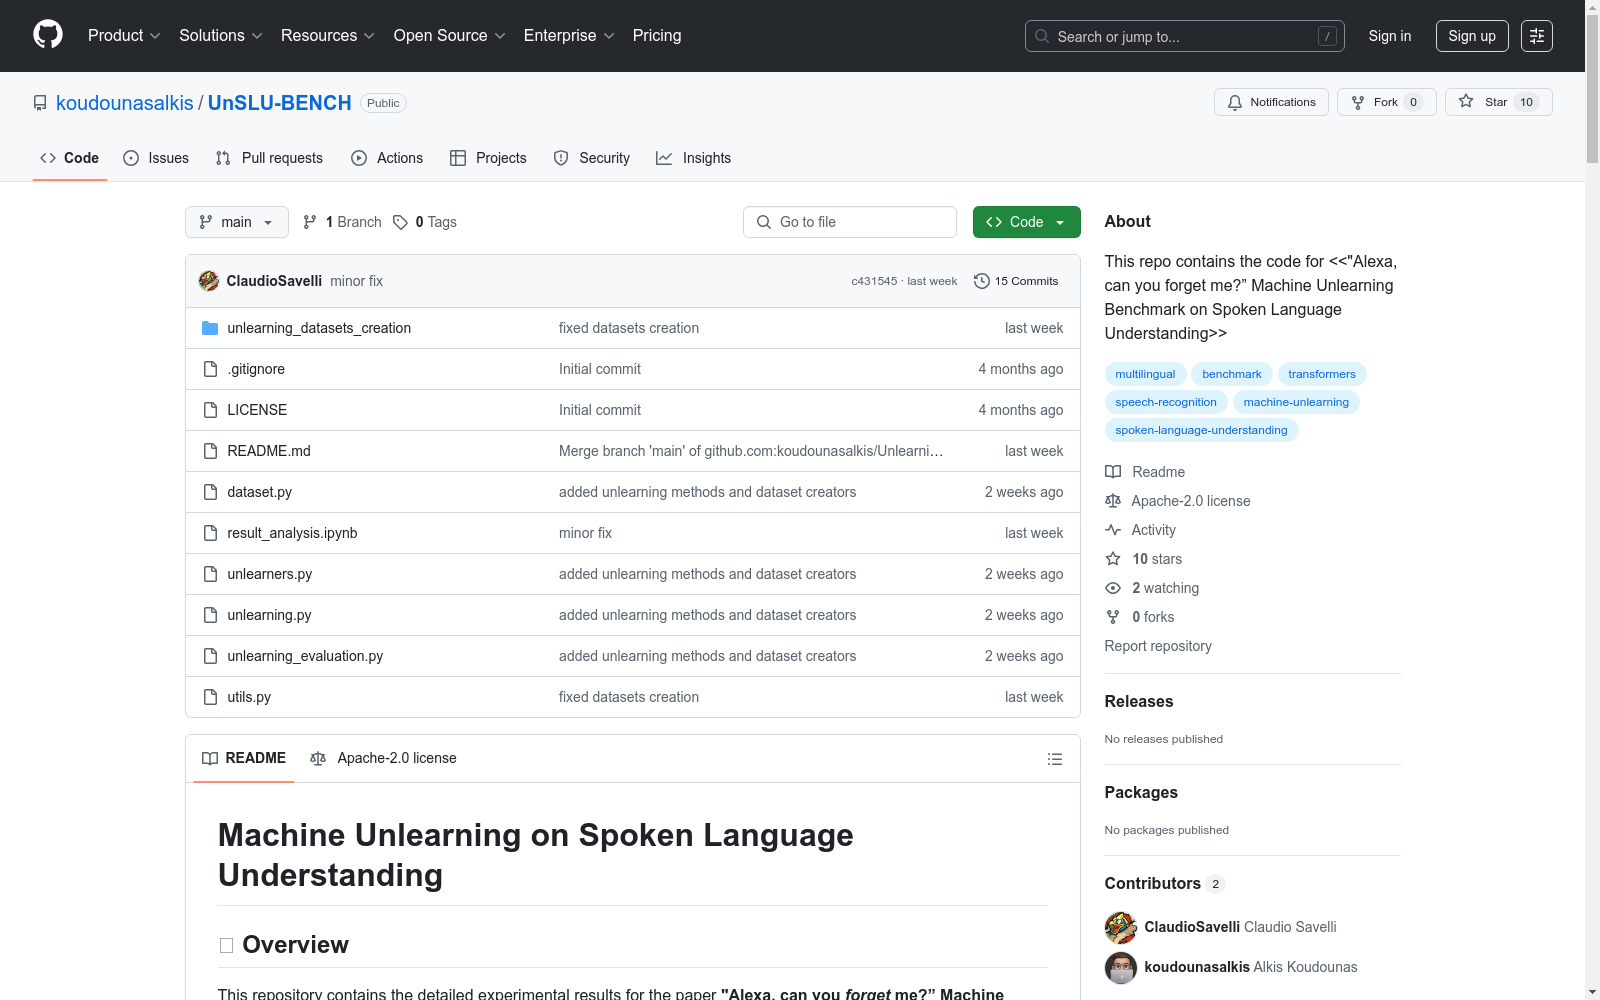Click the Readme book icon in About
This screenshot has width=1600, height=1000.
coord(1113,472)
